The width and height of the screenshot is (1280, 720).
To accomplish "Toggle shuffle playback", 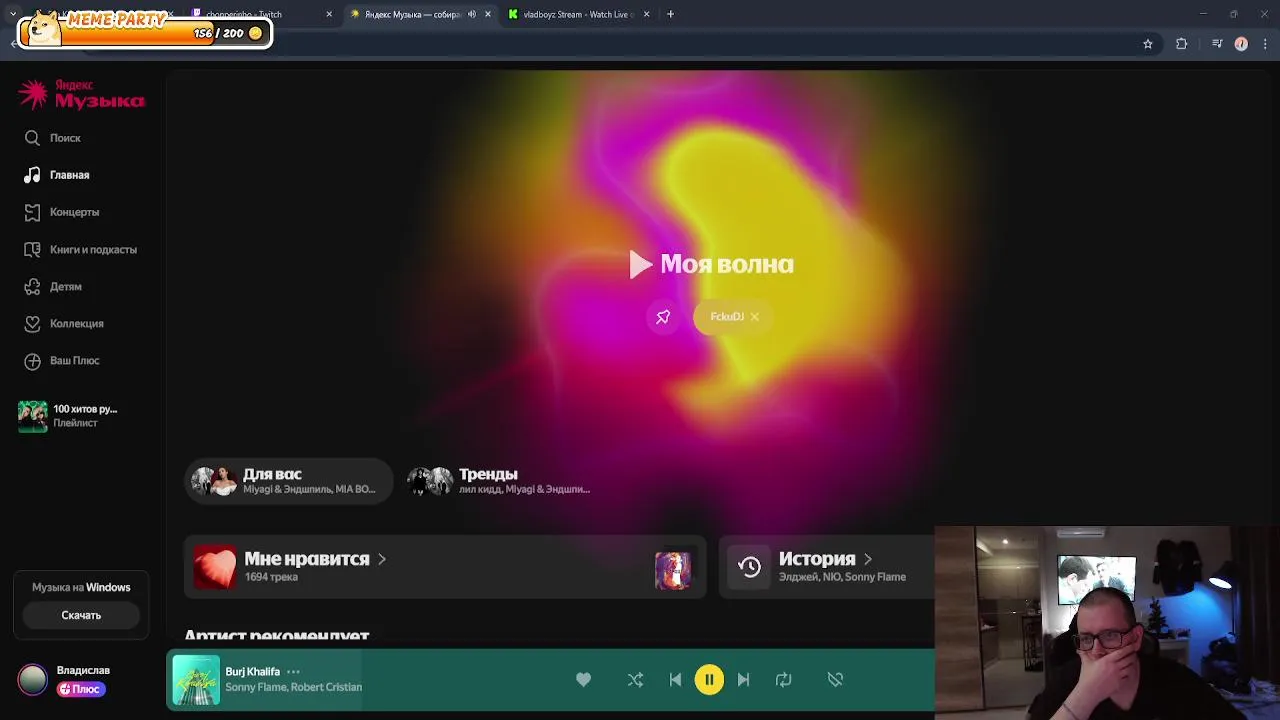I will pos(635,680).
